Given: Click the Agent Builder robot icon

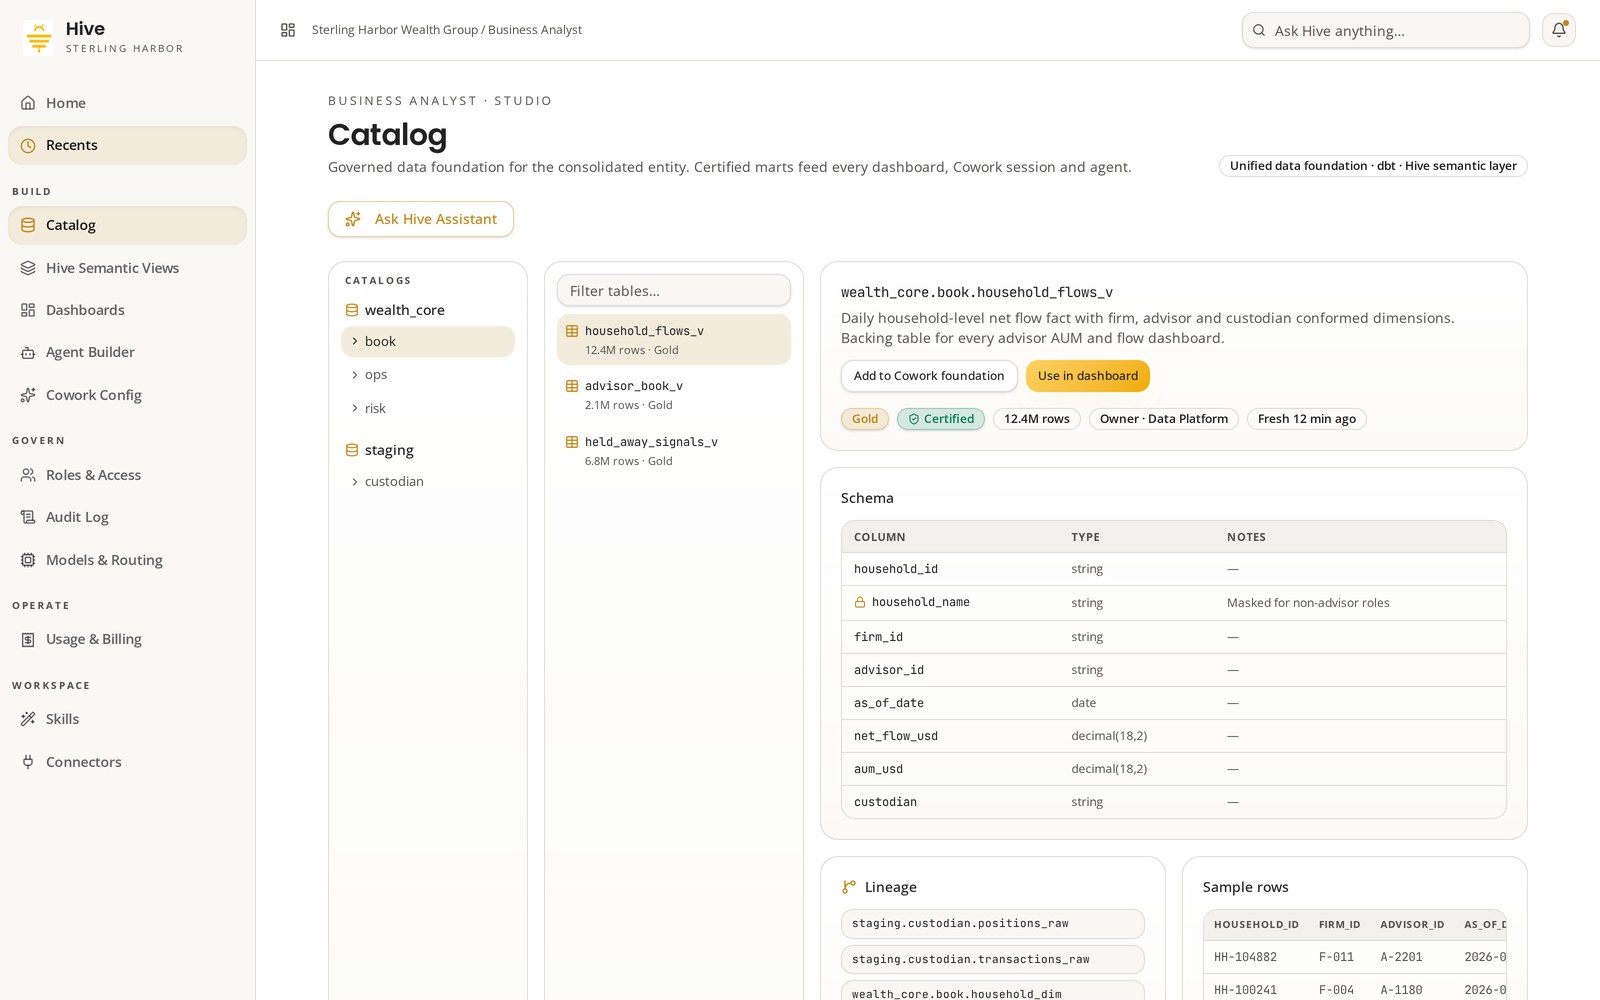Looking at the screenshot, I should click(x=28, y=352).
